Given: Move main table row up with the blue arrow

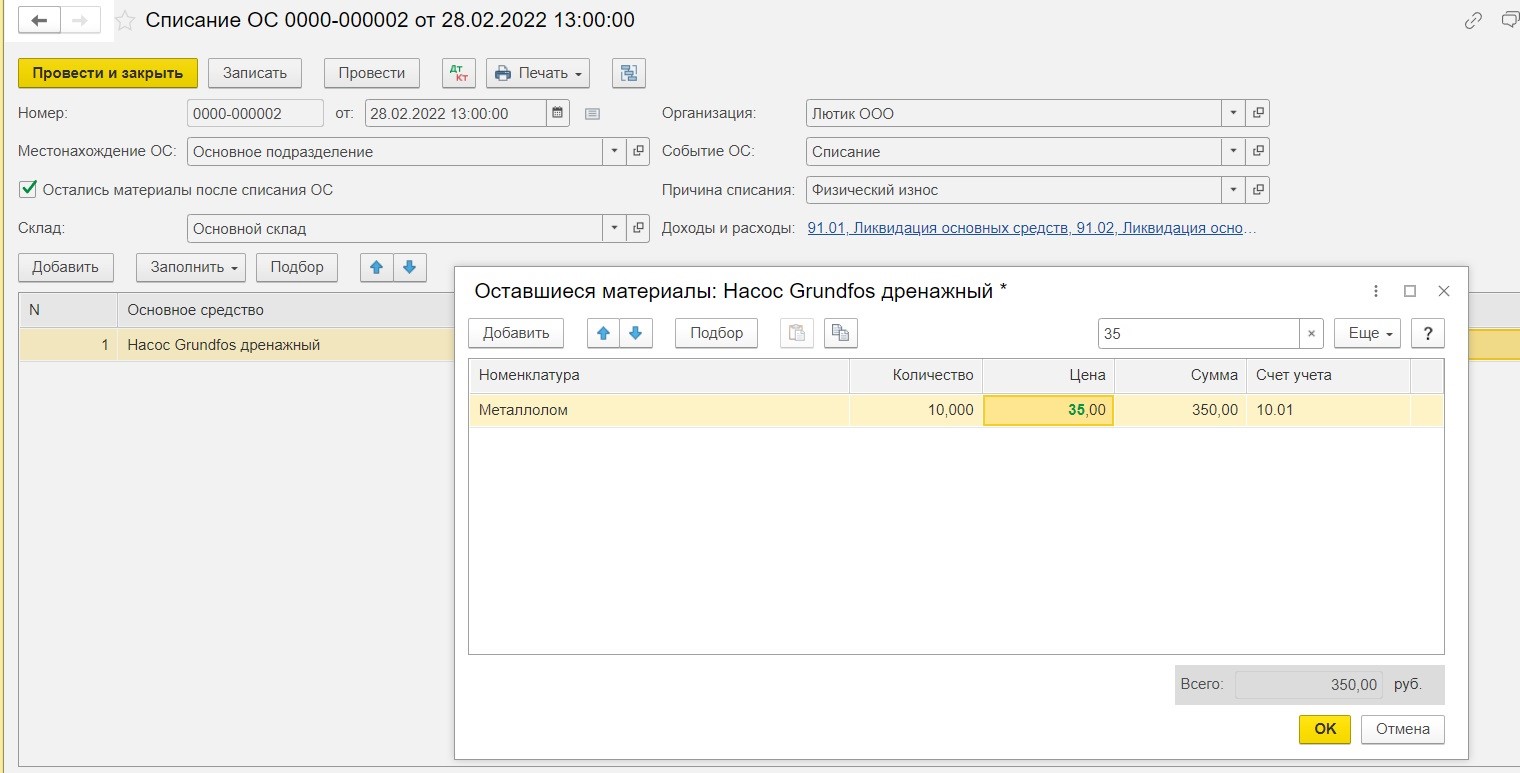Looking at the screenshot, I should pyautogui.click(x=377, y=267).
